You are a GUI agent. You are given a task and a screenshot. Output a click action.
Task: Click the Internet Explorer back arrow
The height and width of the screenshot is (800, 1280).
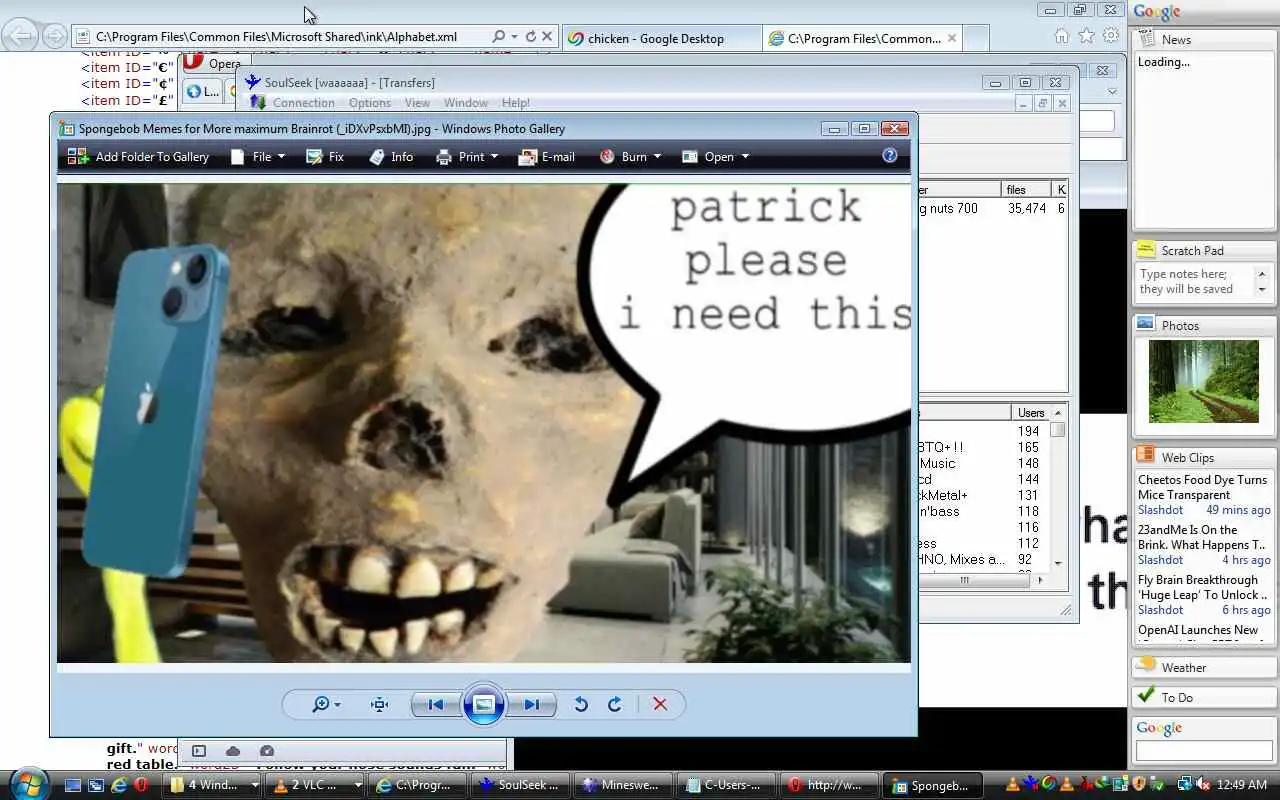pos(20,36)
